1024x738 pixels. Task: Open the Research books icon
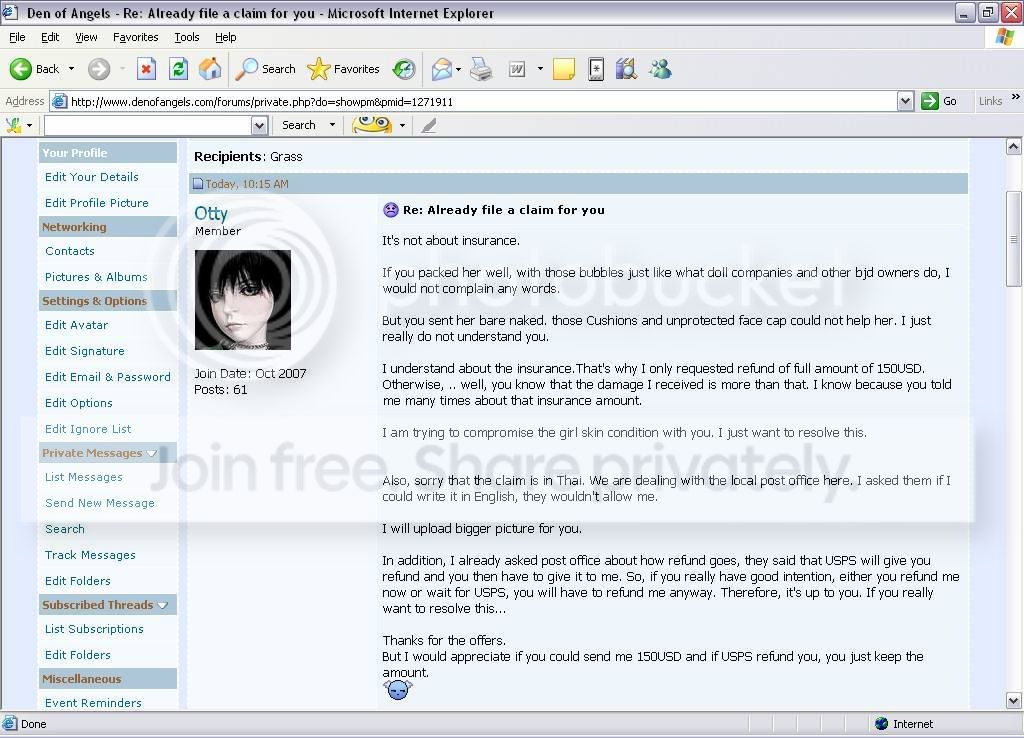[x=626, y=69]
